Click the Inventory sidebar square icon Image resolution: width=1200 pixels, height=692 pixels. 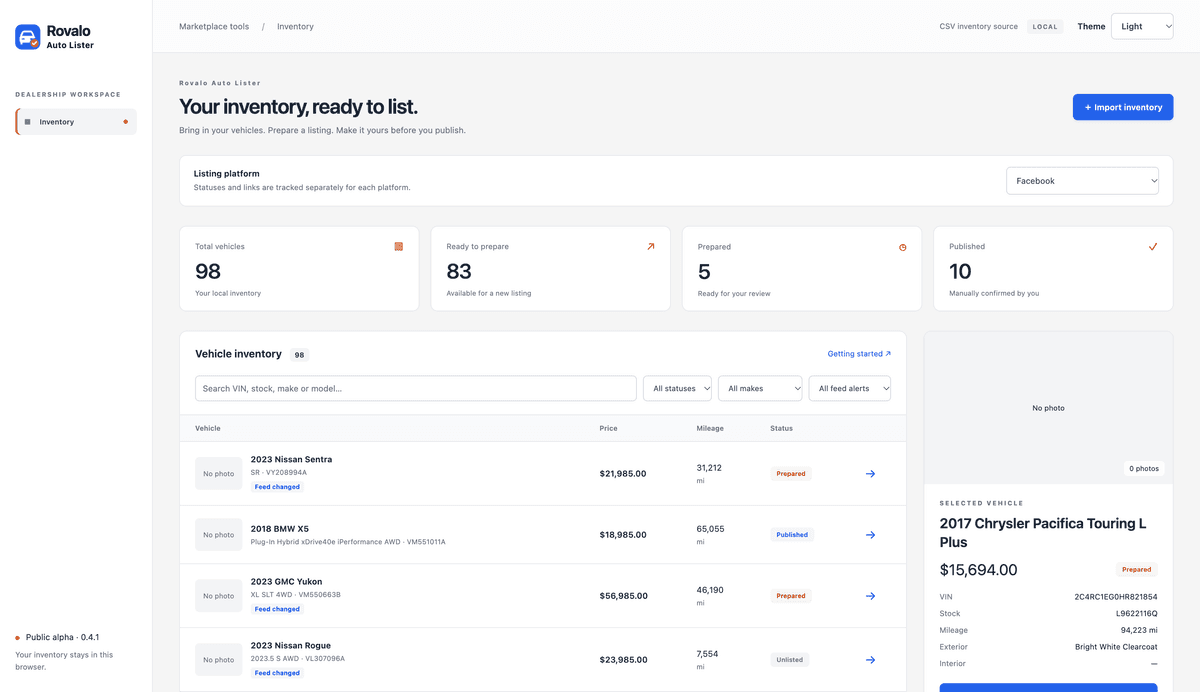coord(28,122)
